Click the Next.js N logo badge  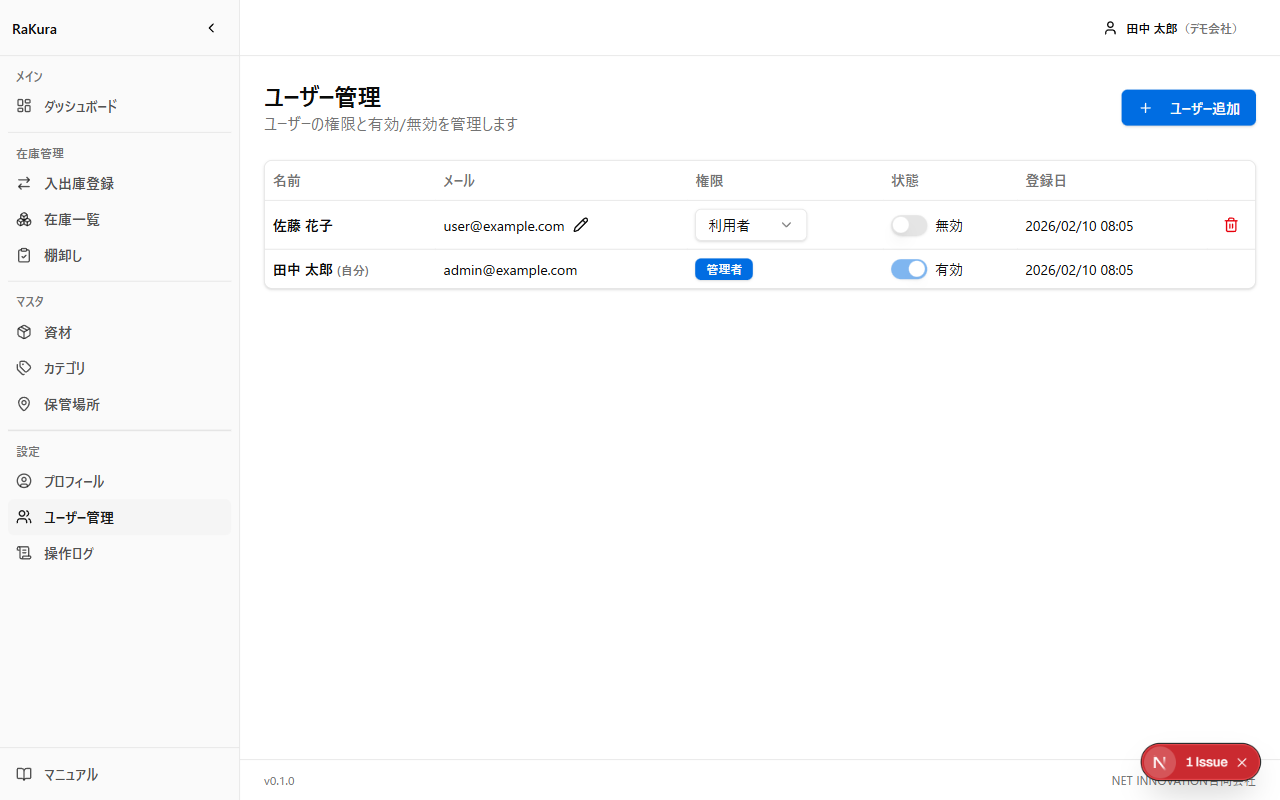point(1160,762)
